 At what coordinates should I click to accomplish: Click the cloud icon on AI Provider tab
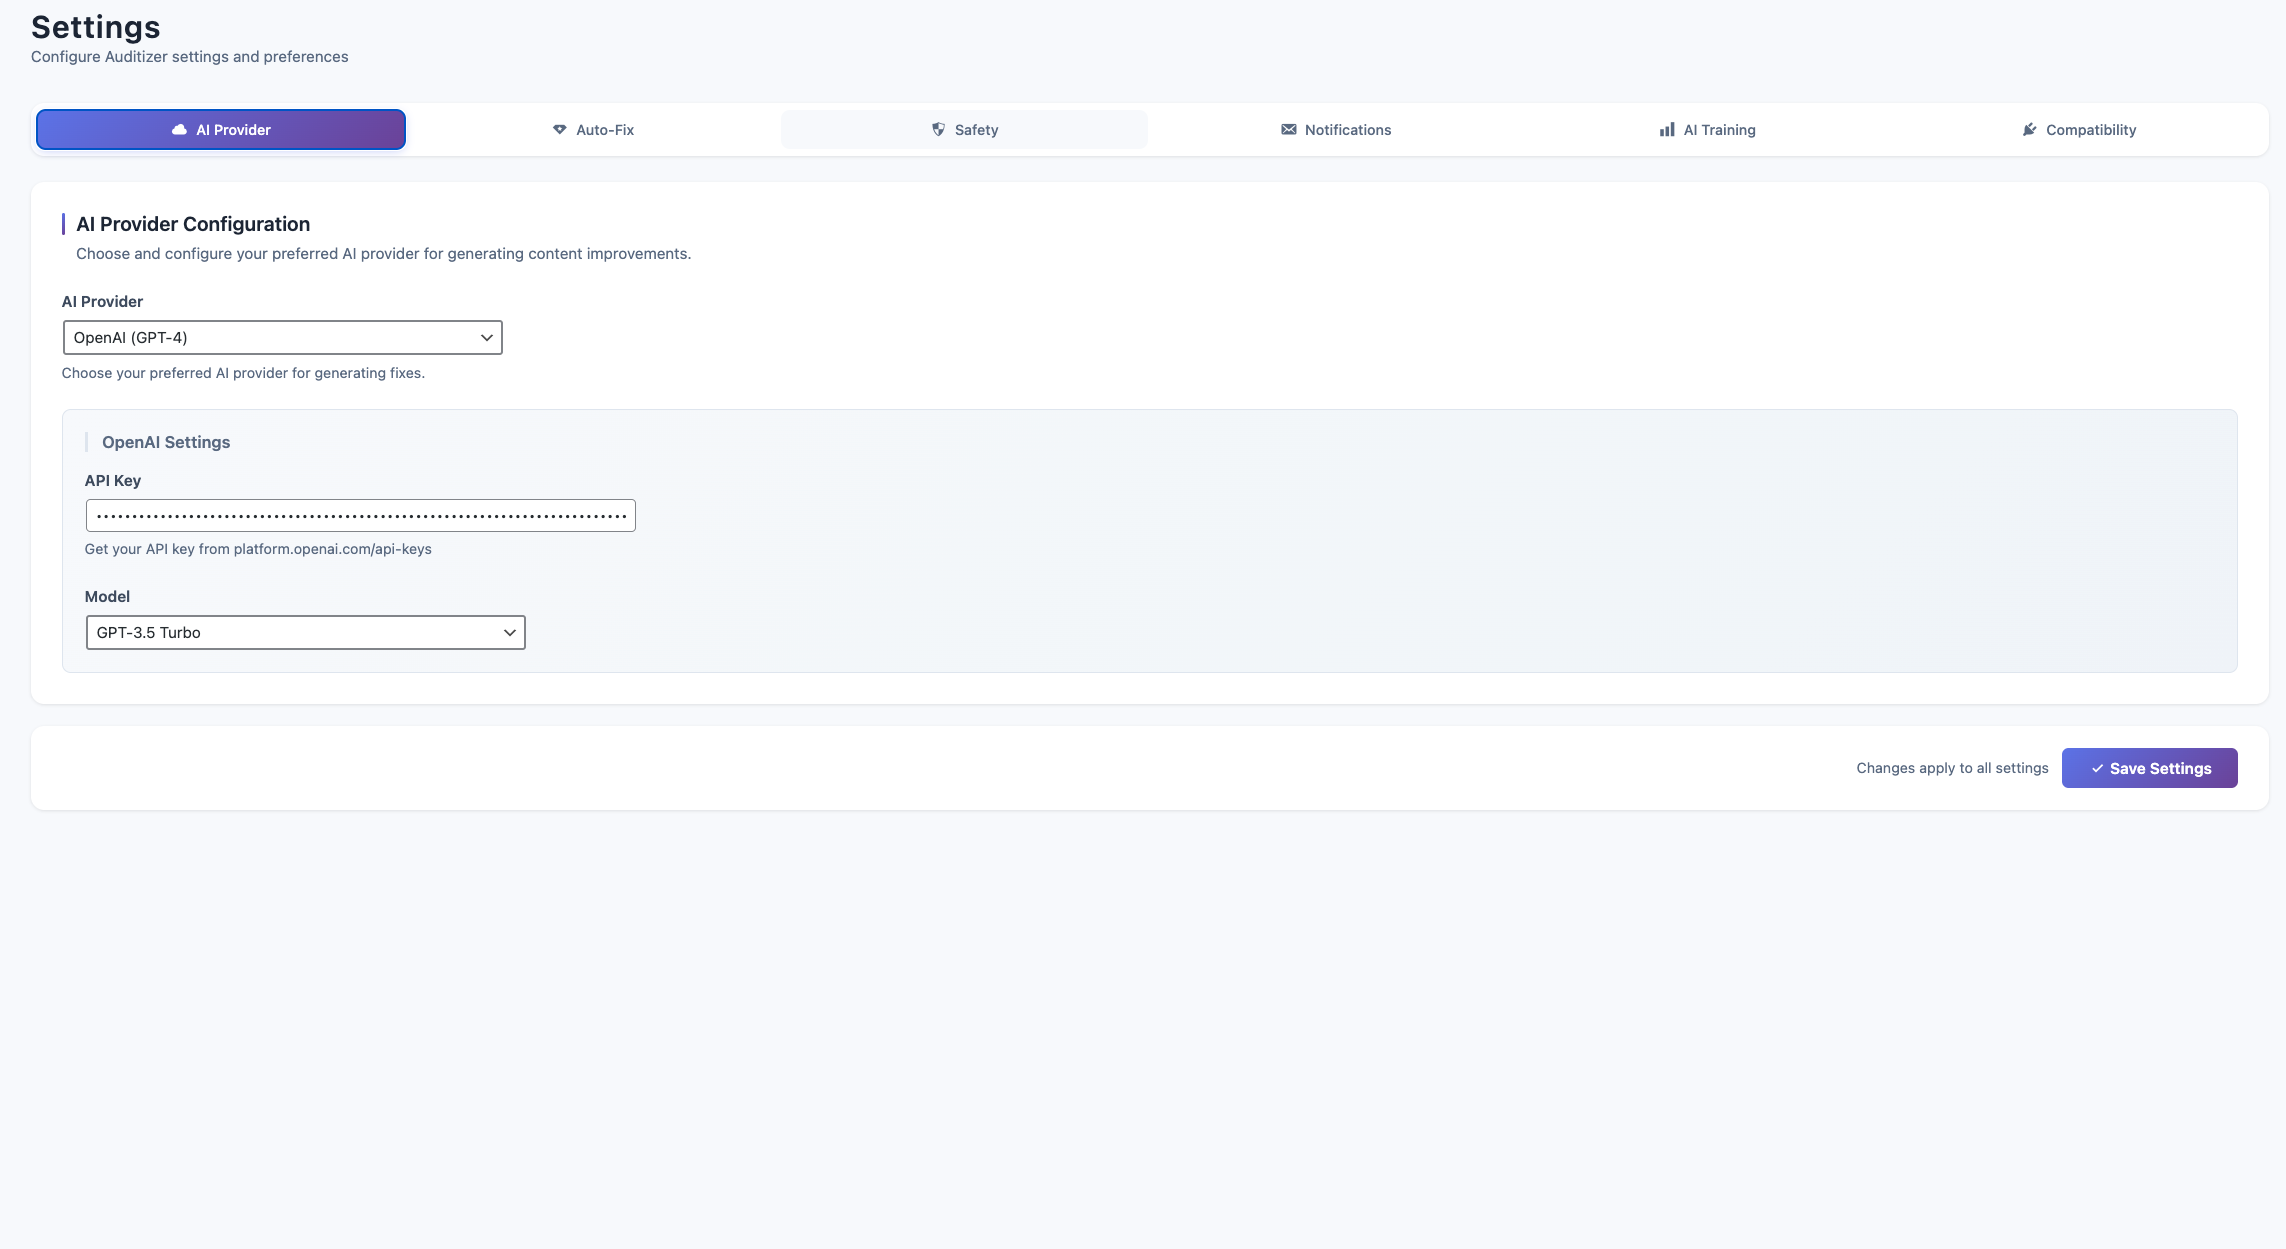point(180,130)
